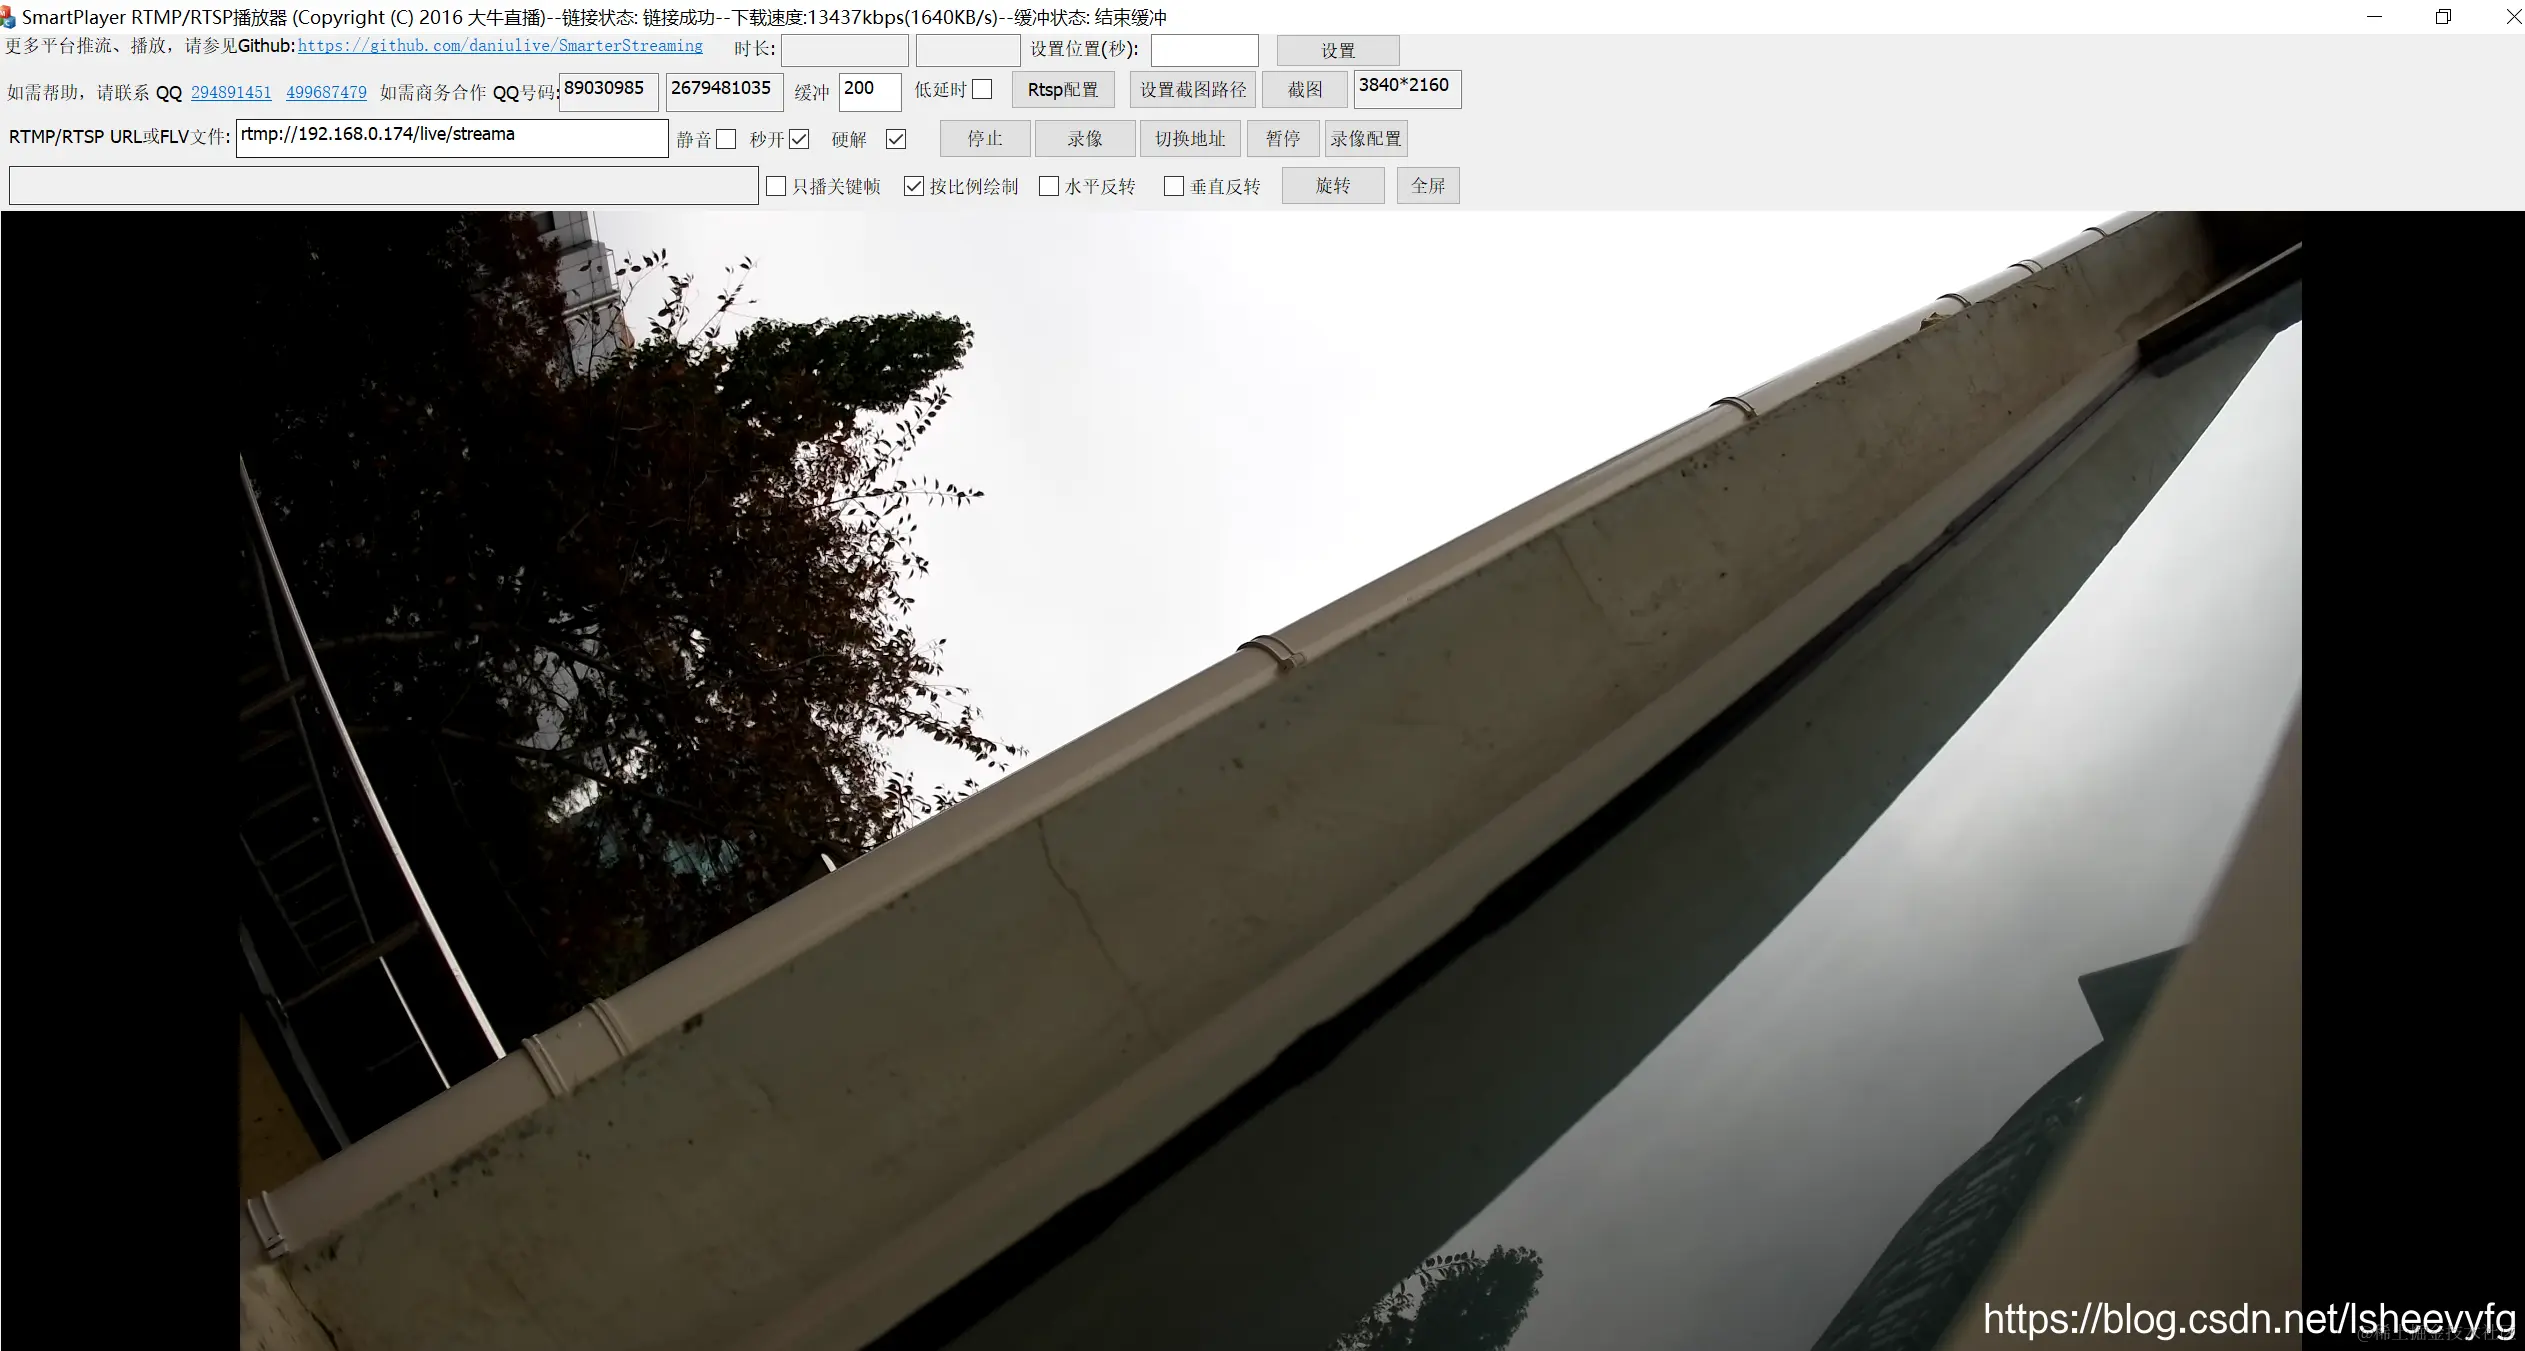Screen dimensions: 2525x1351
Task: Toggle the 水平反转 horizontal flip checkbox
Action: tap(1049, 187)
